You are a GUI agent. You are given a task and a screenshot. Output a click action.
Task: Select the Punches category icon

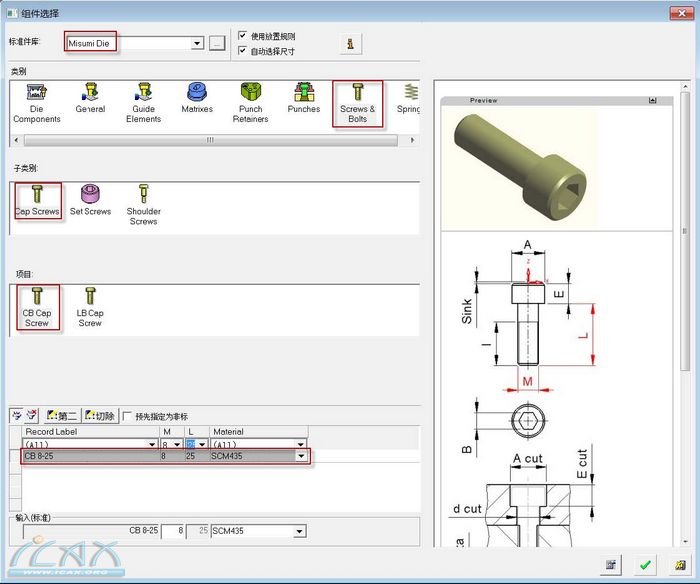pyautogui.click(x=303, y=97)
